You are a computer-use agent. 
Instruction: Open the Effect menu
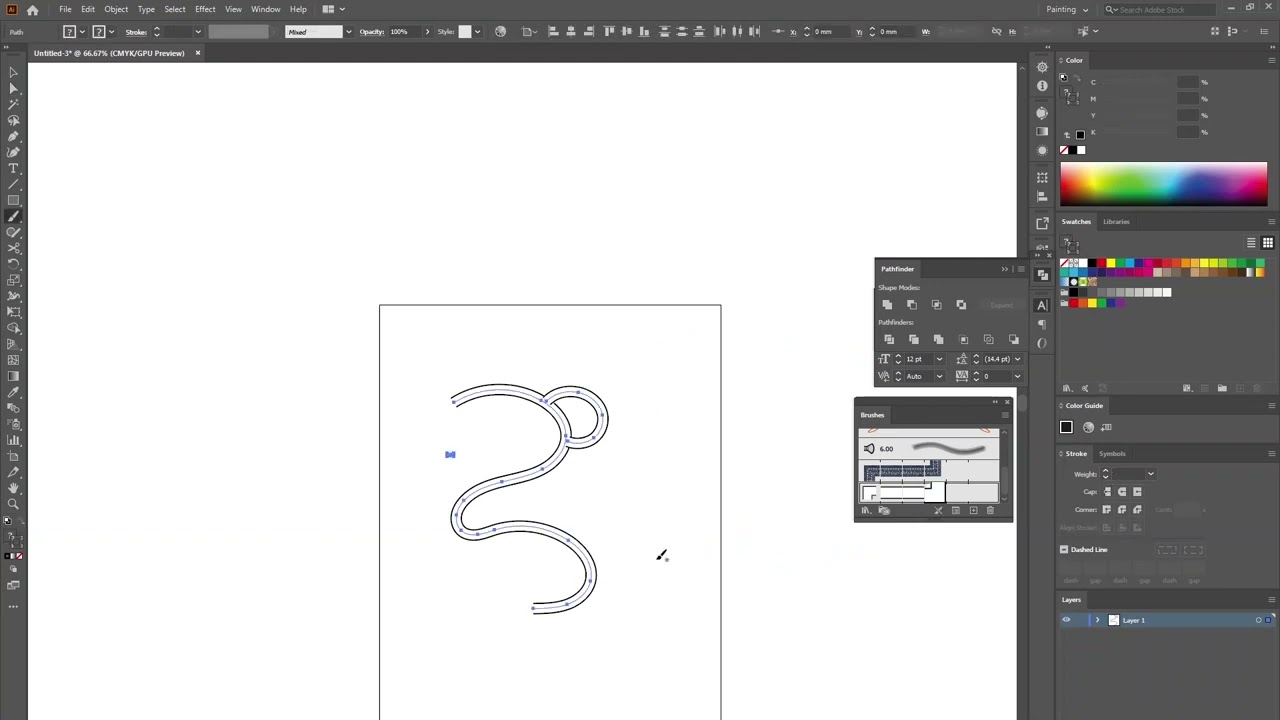coord(205,9)
